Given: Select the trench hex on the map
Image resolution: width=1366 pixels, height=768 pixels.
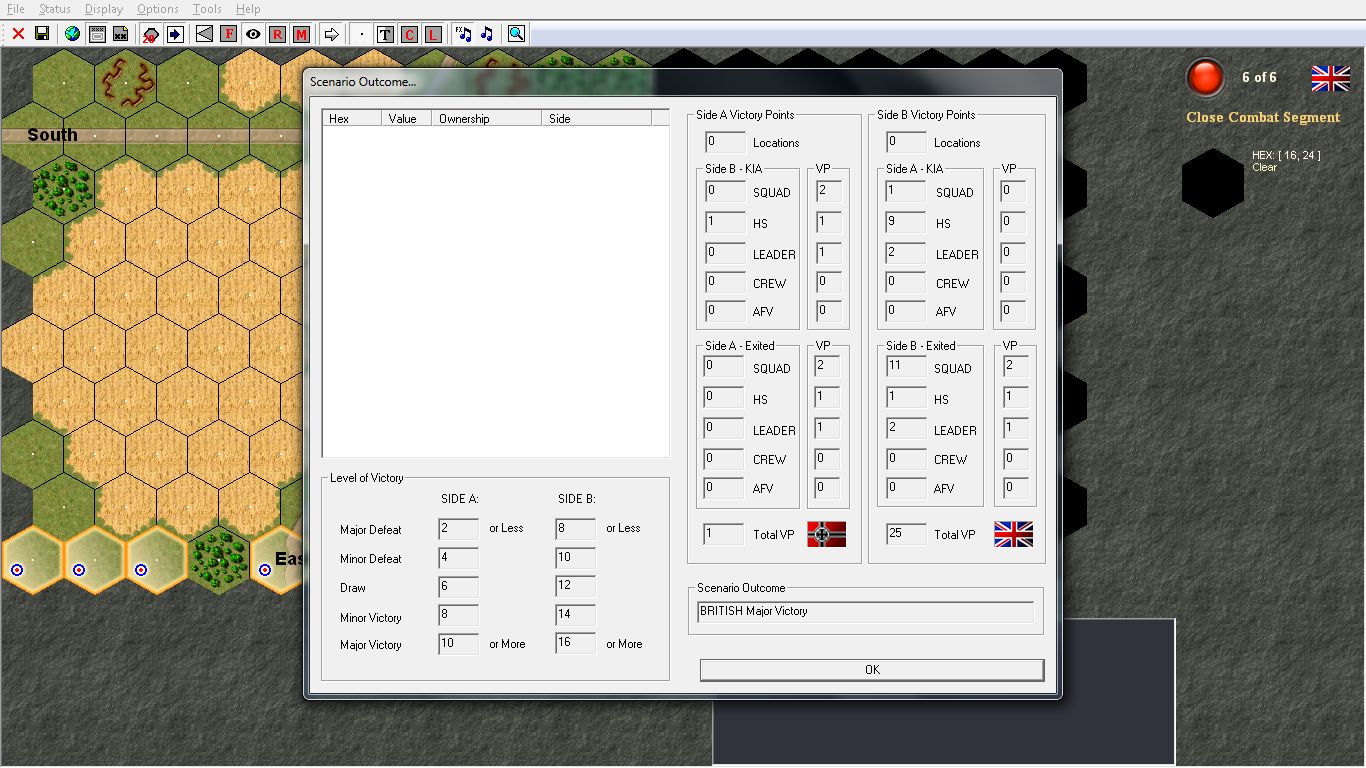Looking at the screenshot, I should (126, 82).
